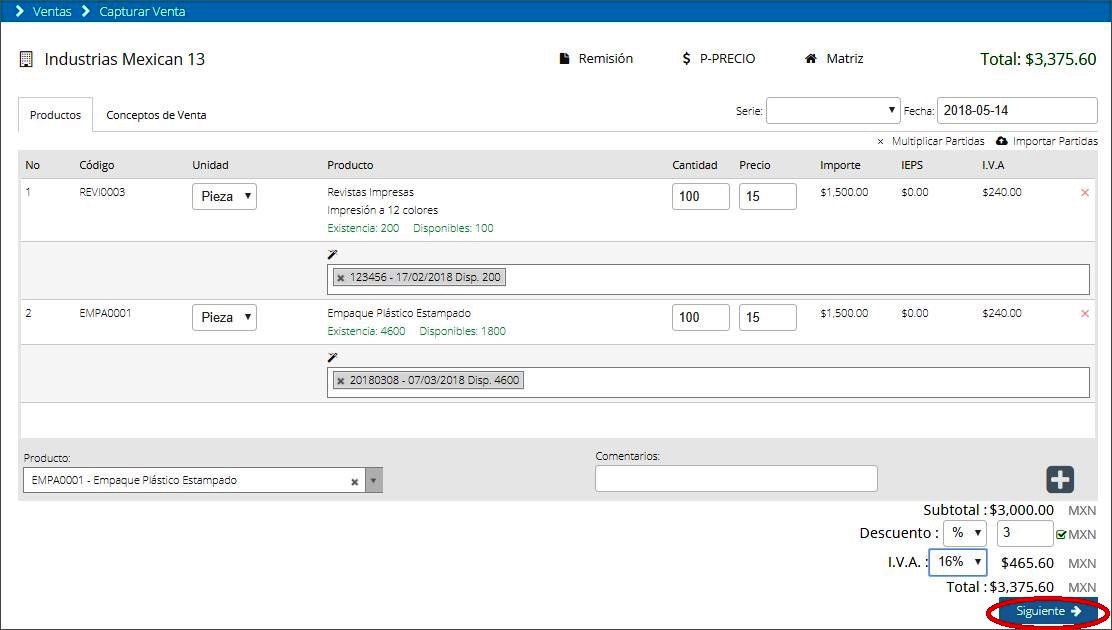Click Cantidad field for REVI0003
The height and width of the screenshot is (630, 1112).
(x=701, y=197)
